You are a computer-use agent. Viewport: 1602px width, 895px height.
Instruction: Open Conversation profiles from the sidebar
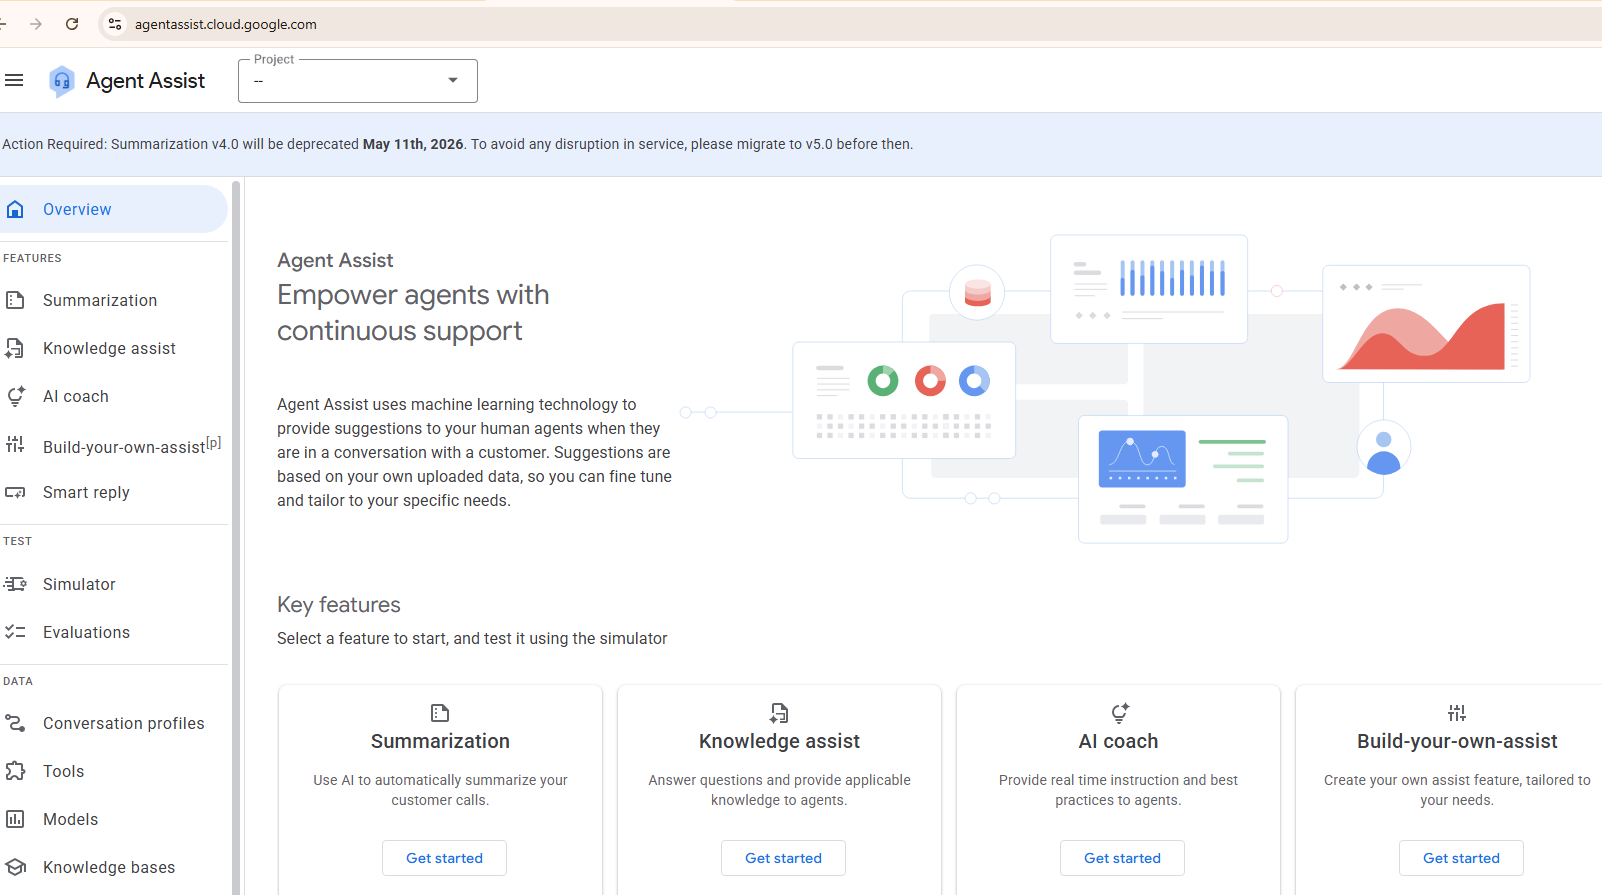pos(113,723)
